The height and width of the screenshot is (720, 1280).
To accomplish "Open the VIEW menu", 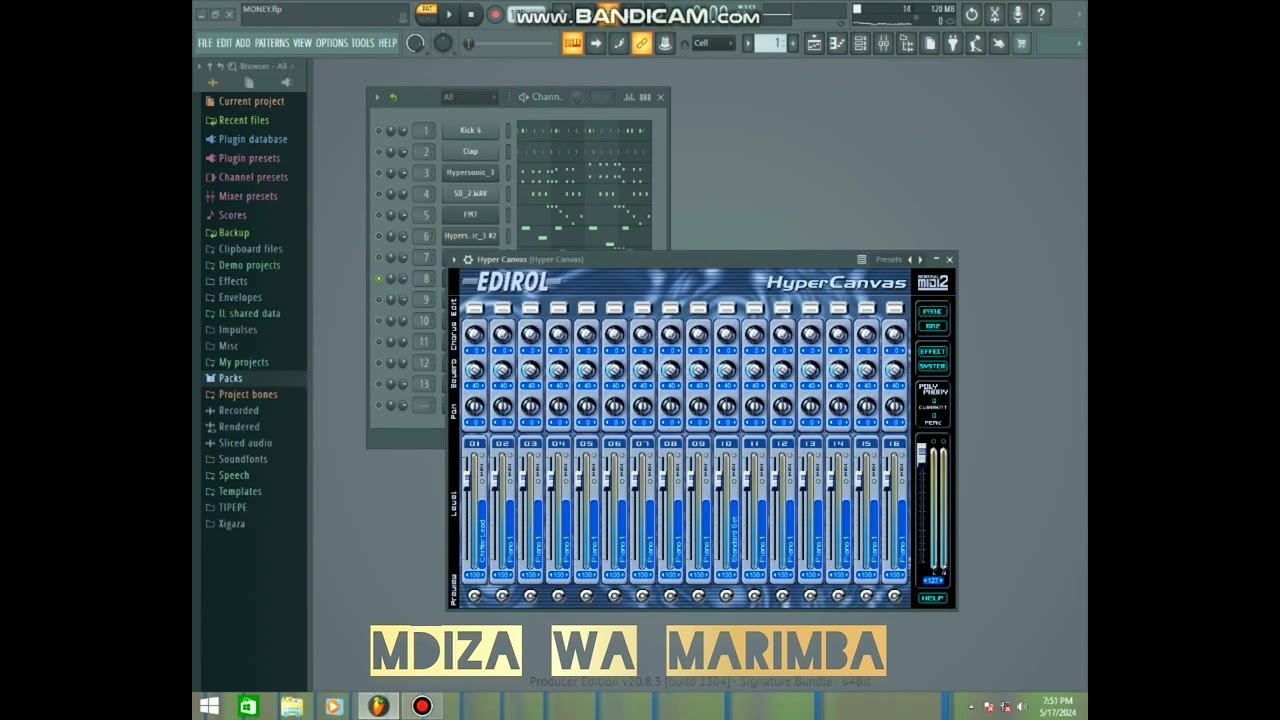I will (302, 43).
